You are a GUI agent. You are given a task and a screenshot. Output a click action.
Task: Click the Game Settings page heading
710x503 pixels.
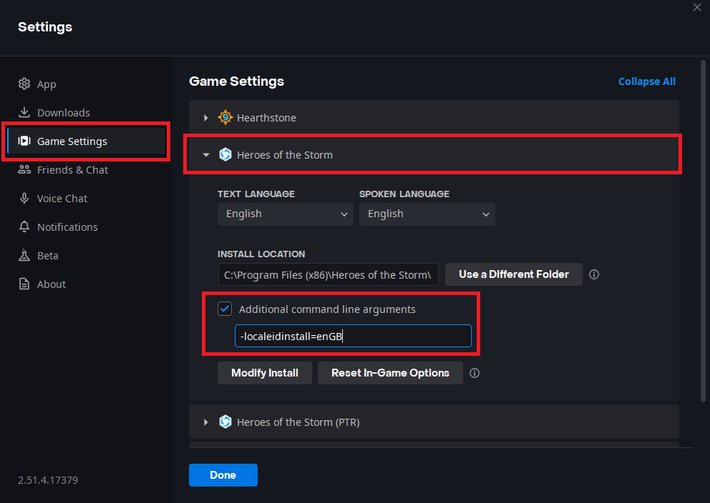pos(236,81)
